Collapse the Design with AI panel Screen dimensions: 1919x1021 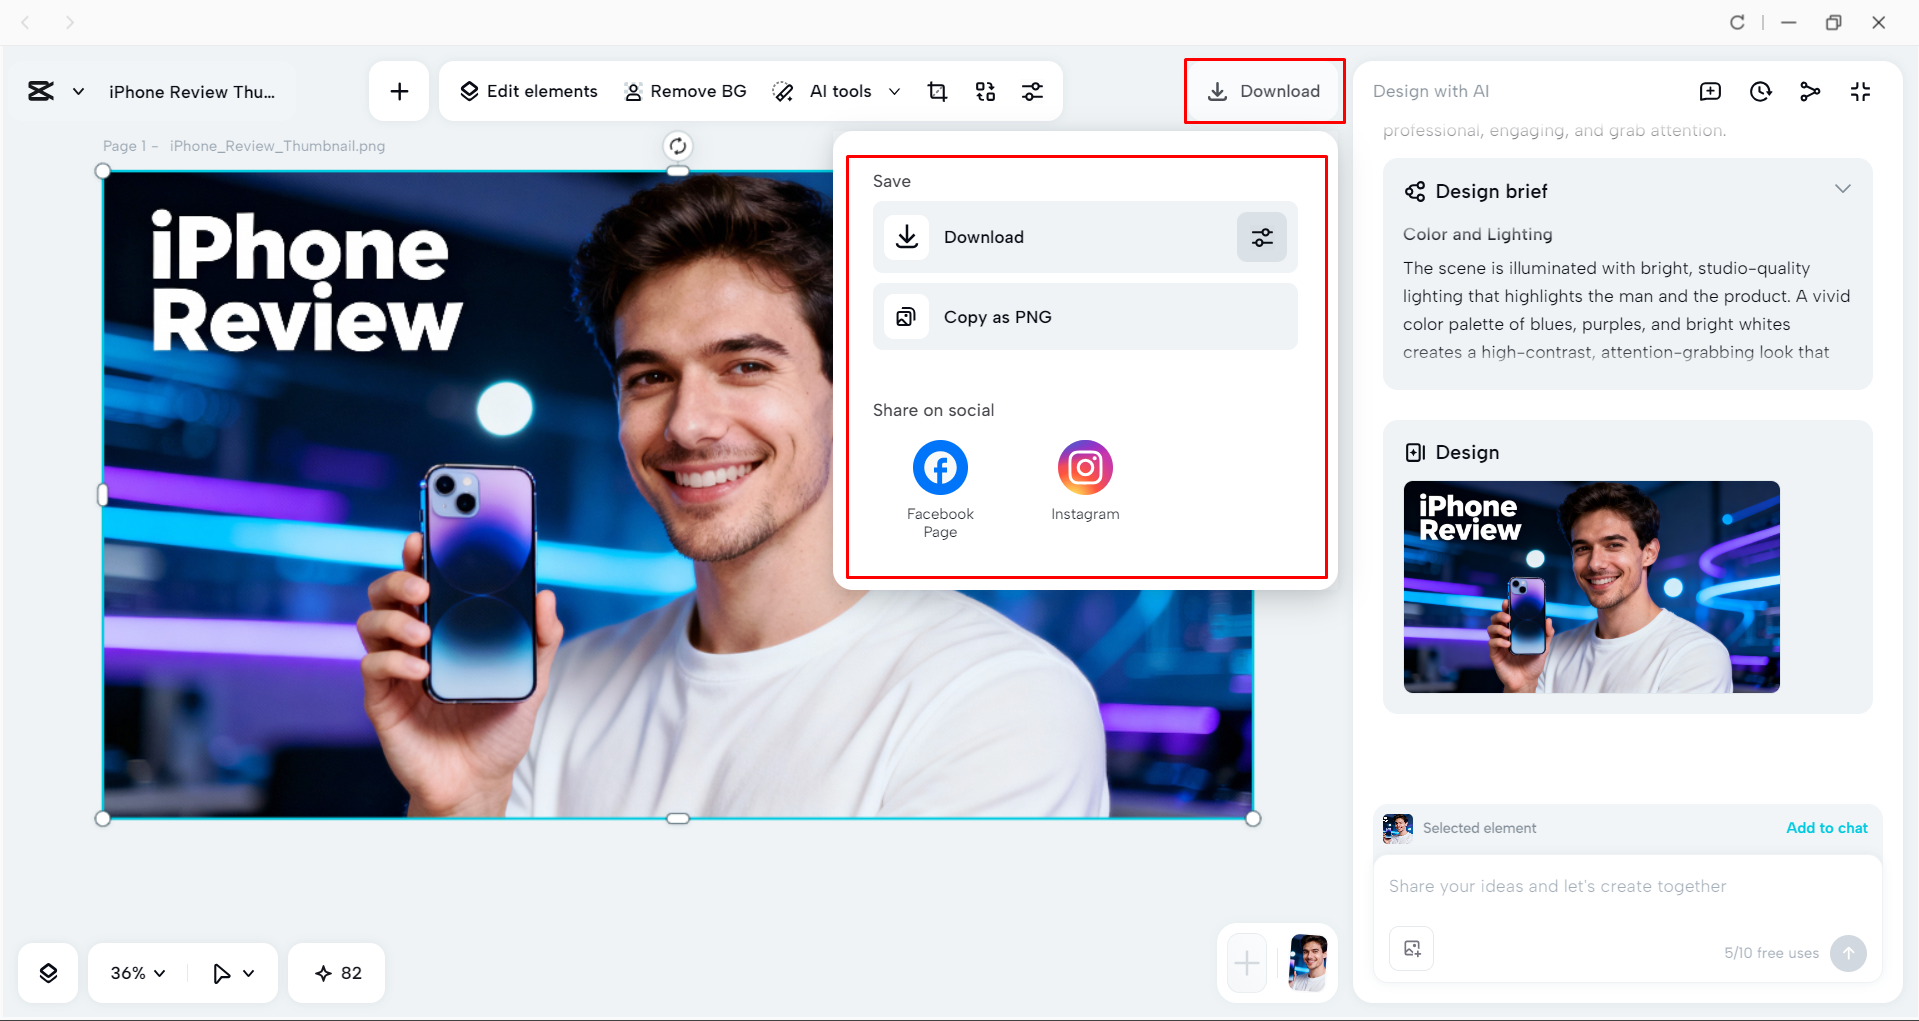tap(1860, 92)
